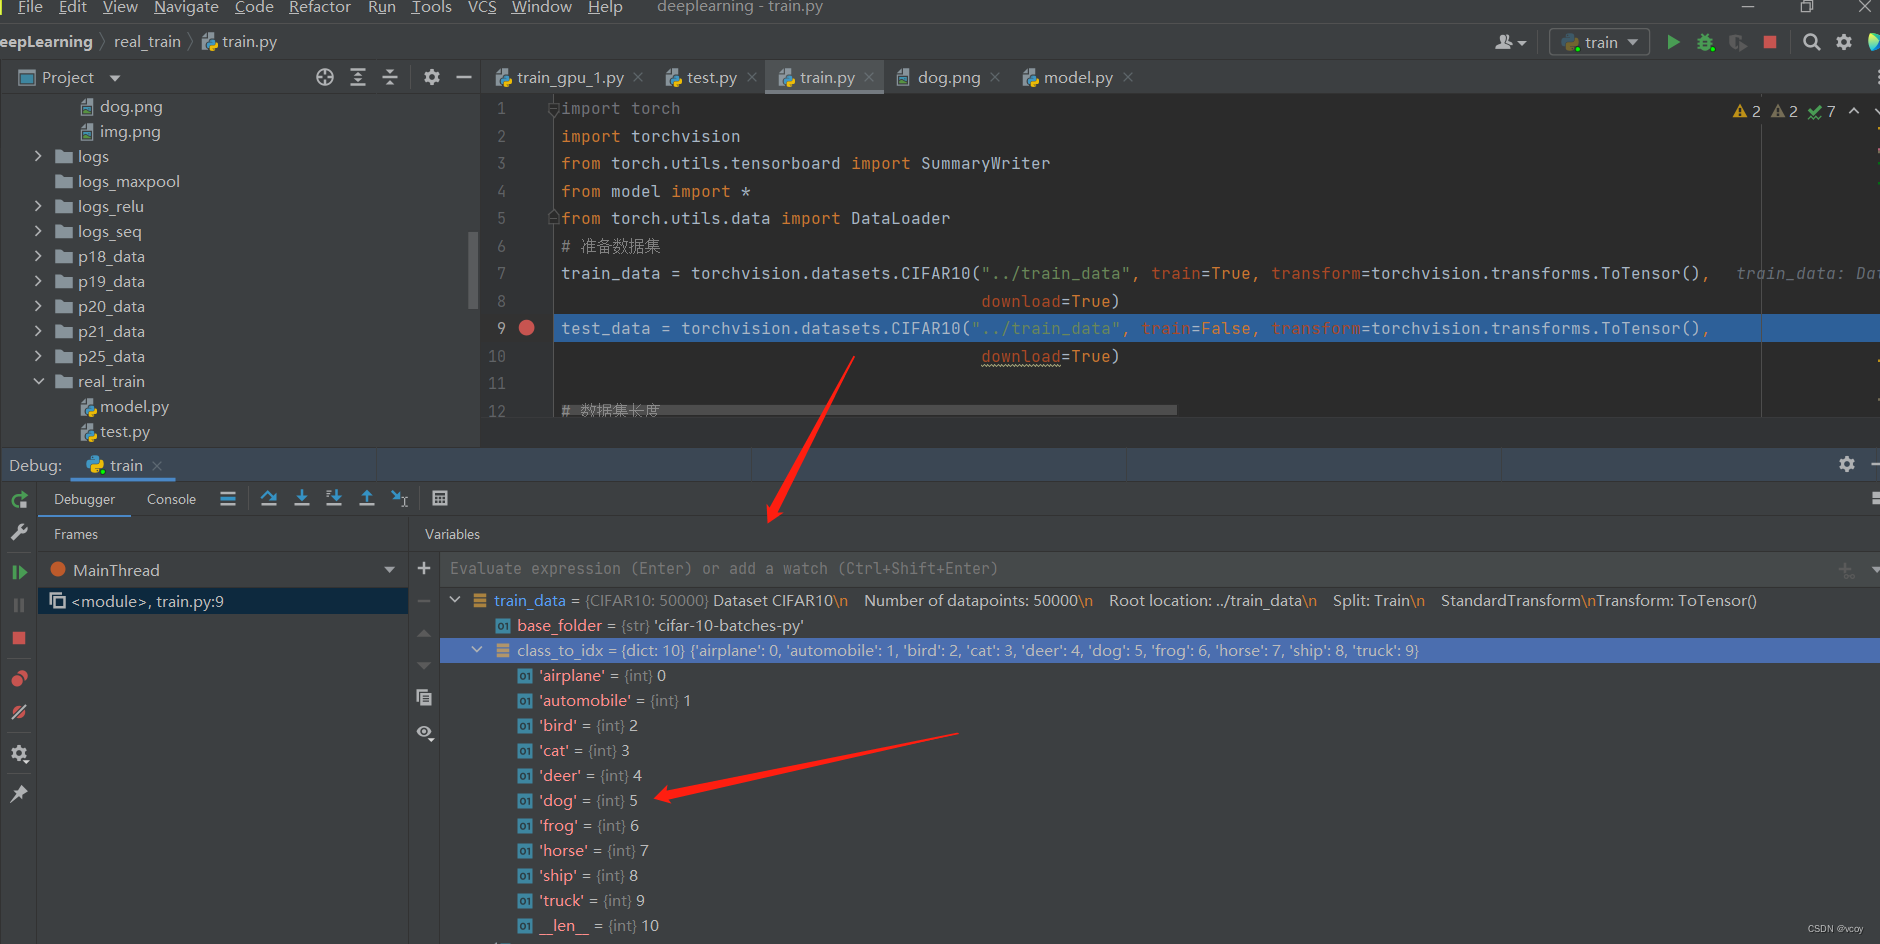Step out in debugger toolbar
Screen dimensions: 1880x944
[x=367, y=498]
